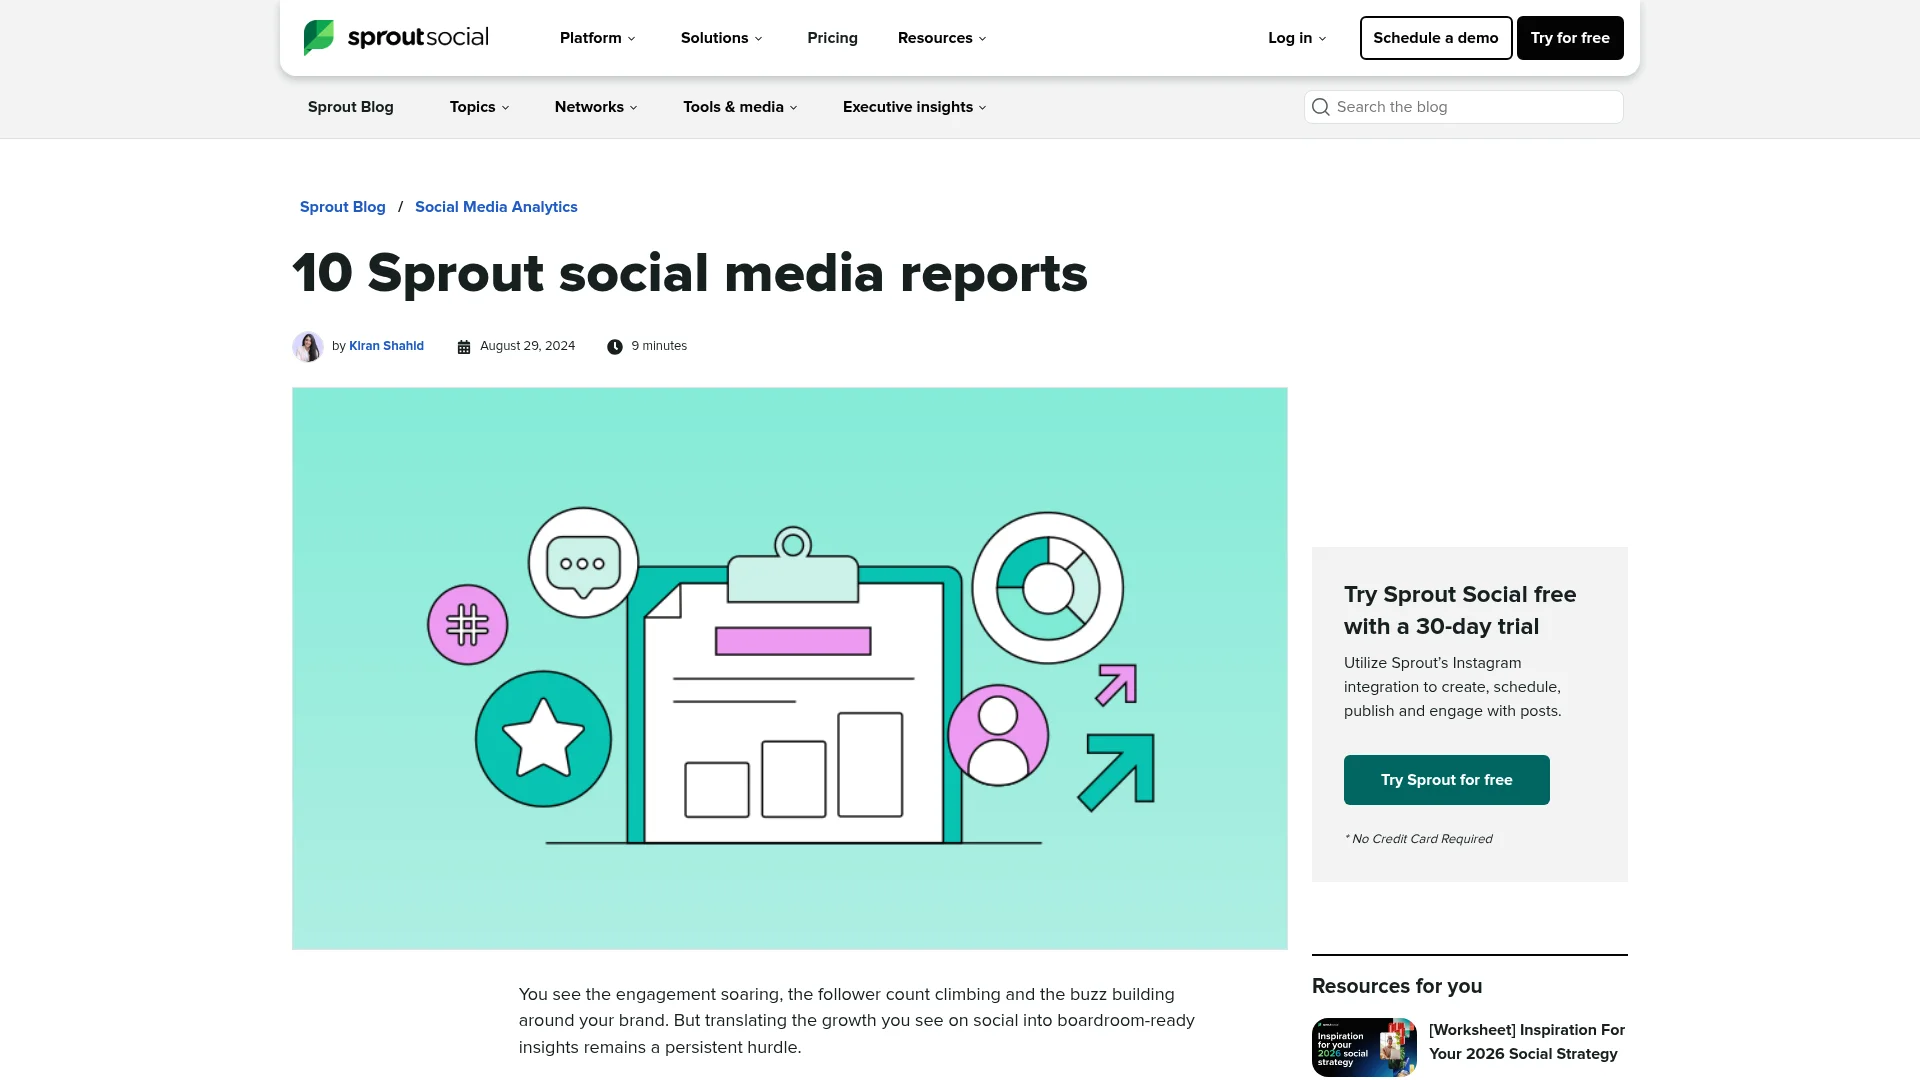Click the Try Sprout for free button
The image size is (1920, 1080).
[1447, 780]
